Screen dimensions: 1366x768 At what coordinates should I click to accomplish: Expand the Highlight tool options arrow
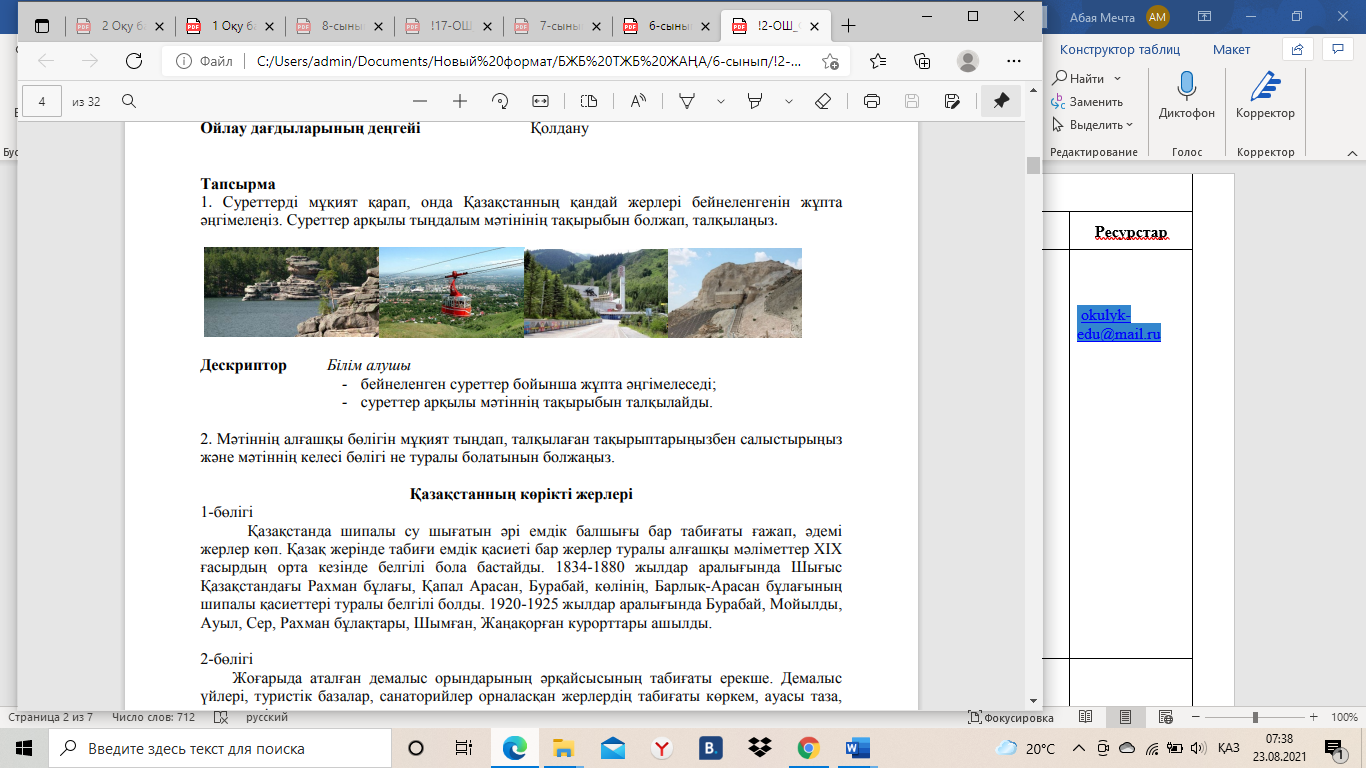[789, 101]
